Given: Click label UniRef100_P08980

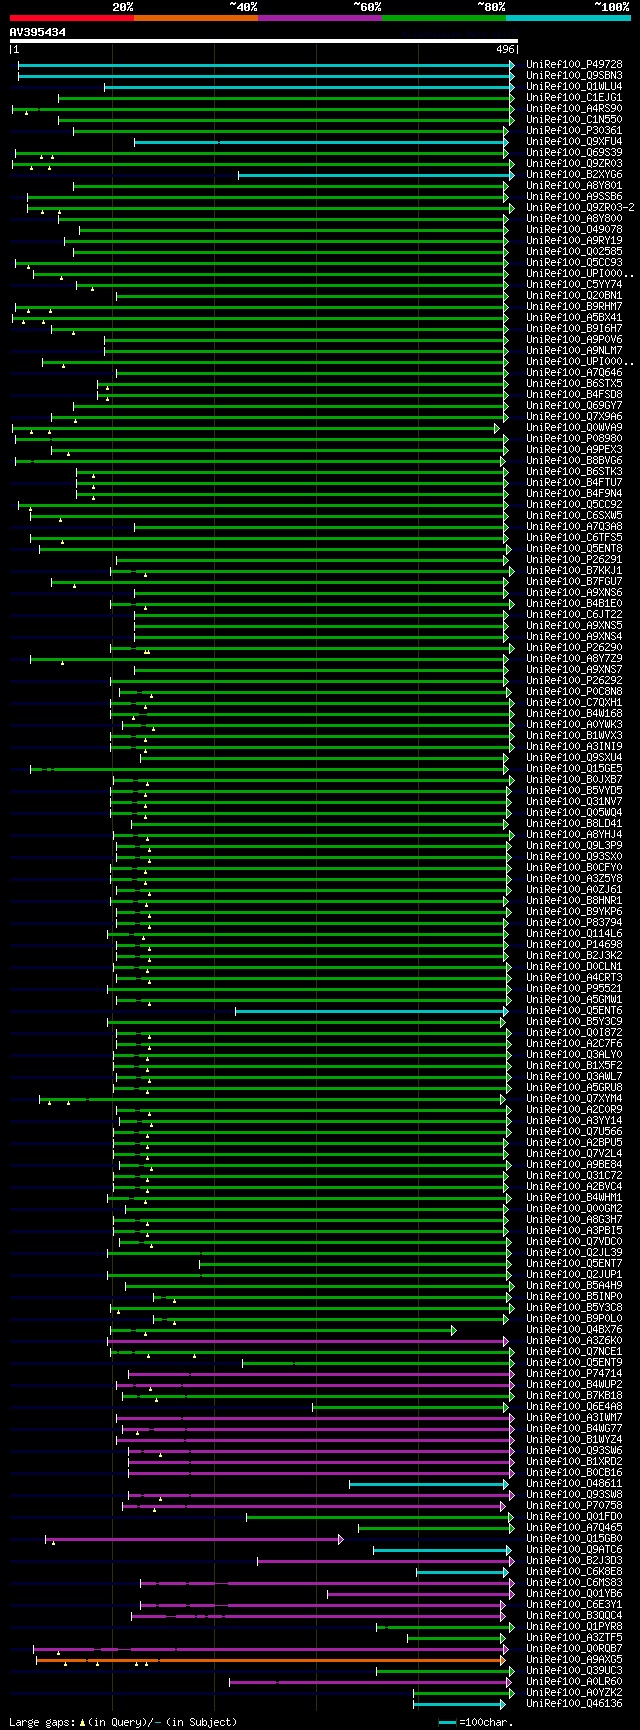Looking at the screenshot, I should (574, 438).
